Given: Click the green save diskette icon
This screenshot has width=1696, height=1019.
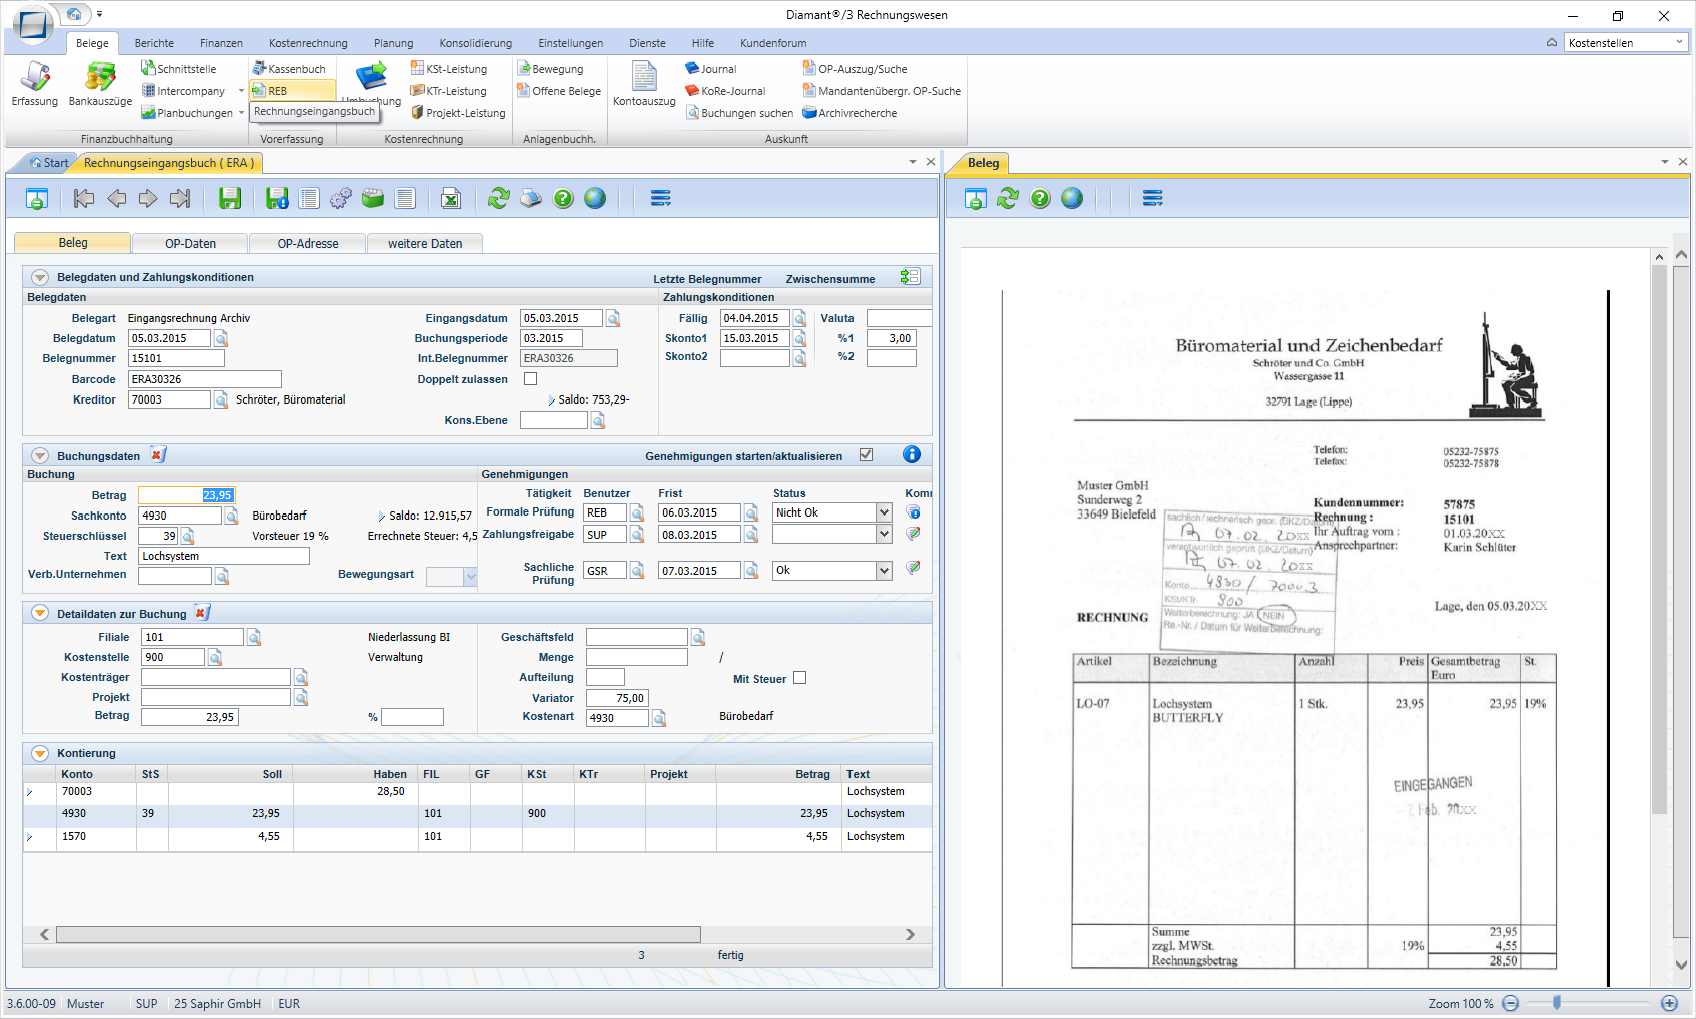Looking at the screenshot, I should coord(230,198).
